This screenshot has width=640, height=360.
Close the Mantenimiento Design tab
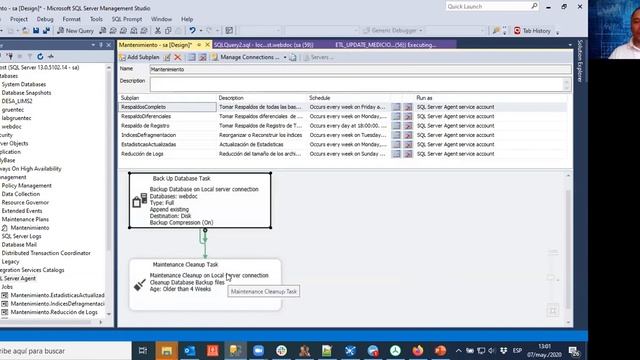point(207,44)
